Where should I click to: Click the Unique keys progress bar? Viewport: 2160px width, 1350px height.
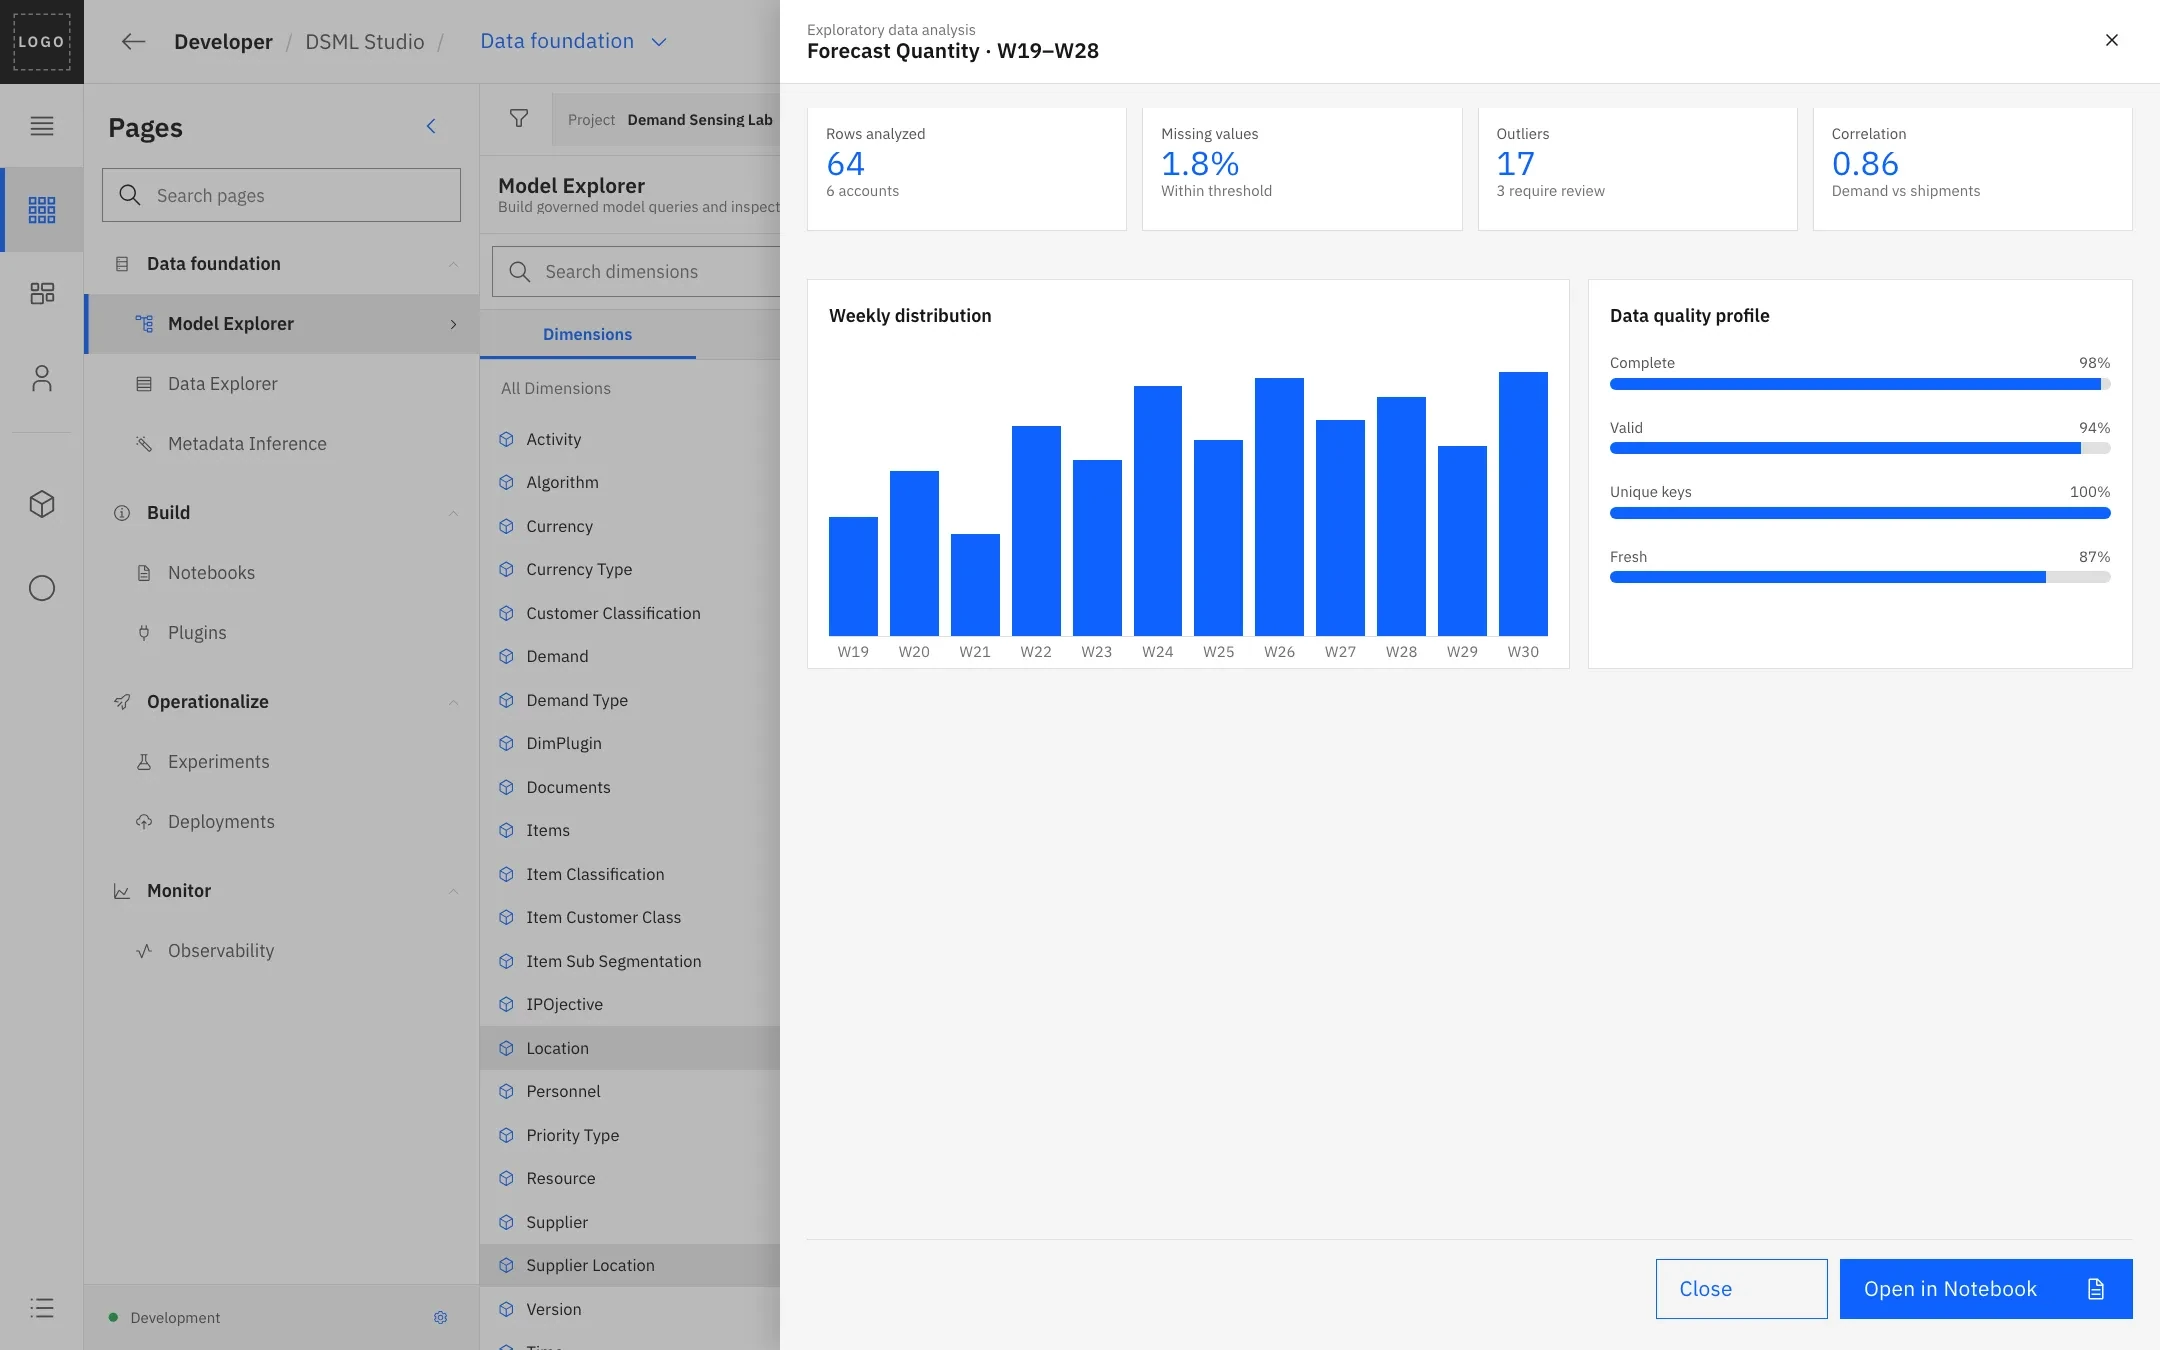tap(1860, 513)
